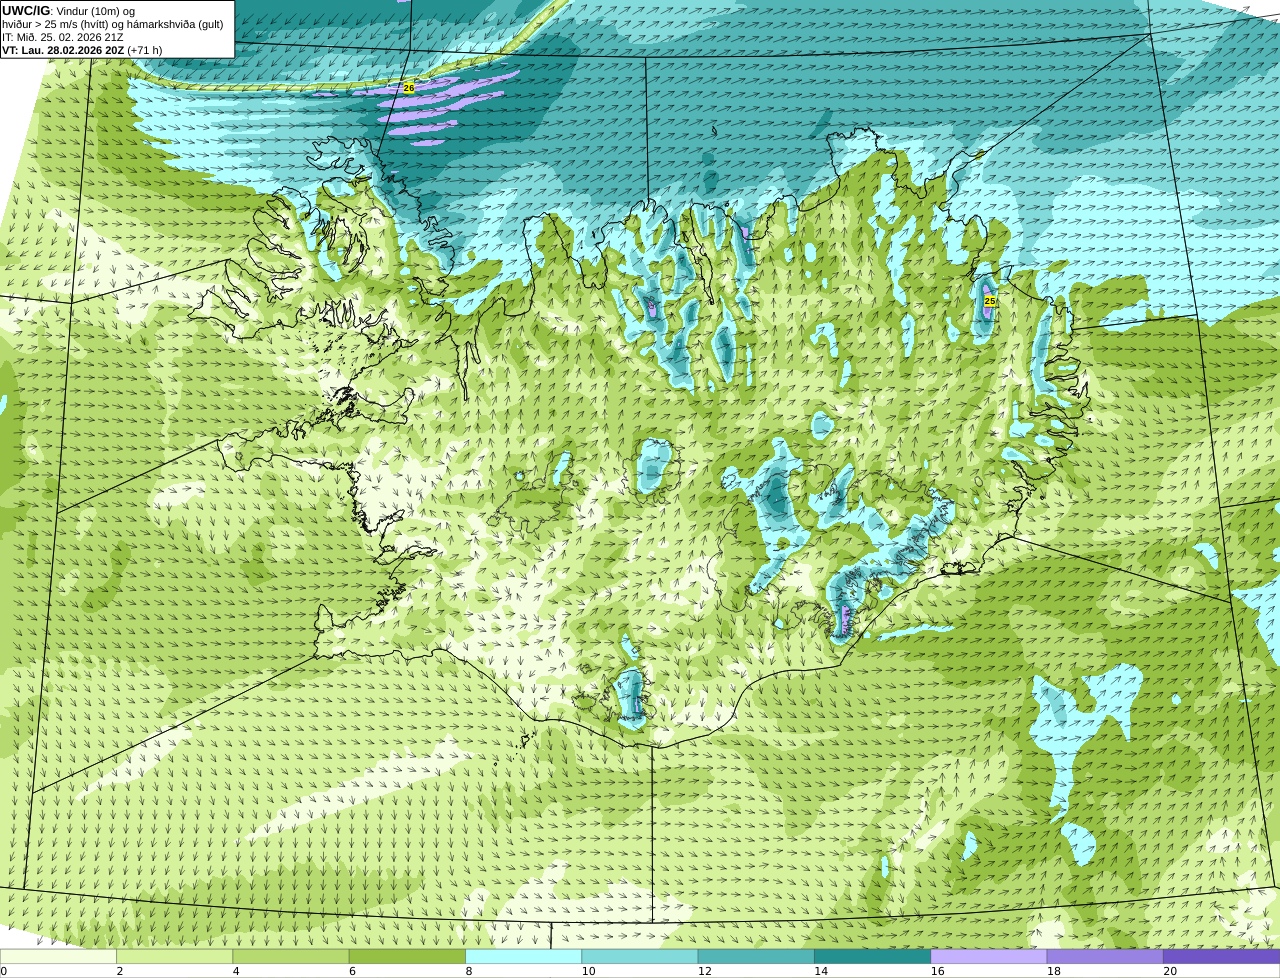The image size is (1280, 978).
Task: Pick the dark teal 14–16 colorbar segment
Action: [x=873, y=956]
